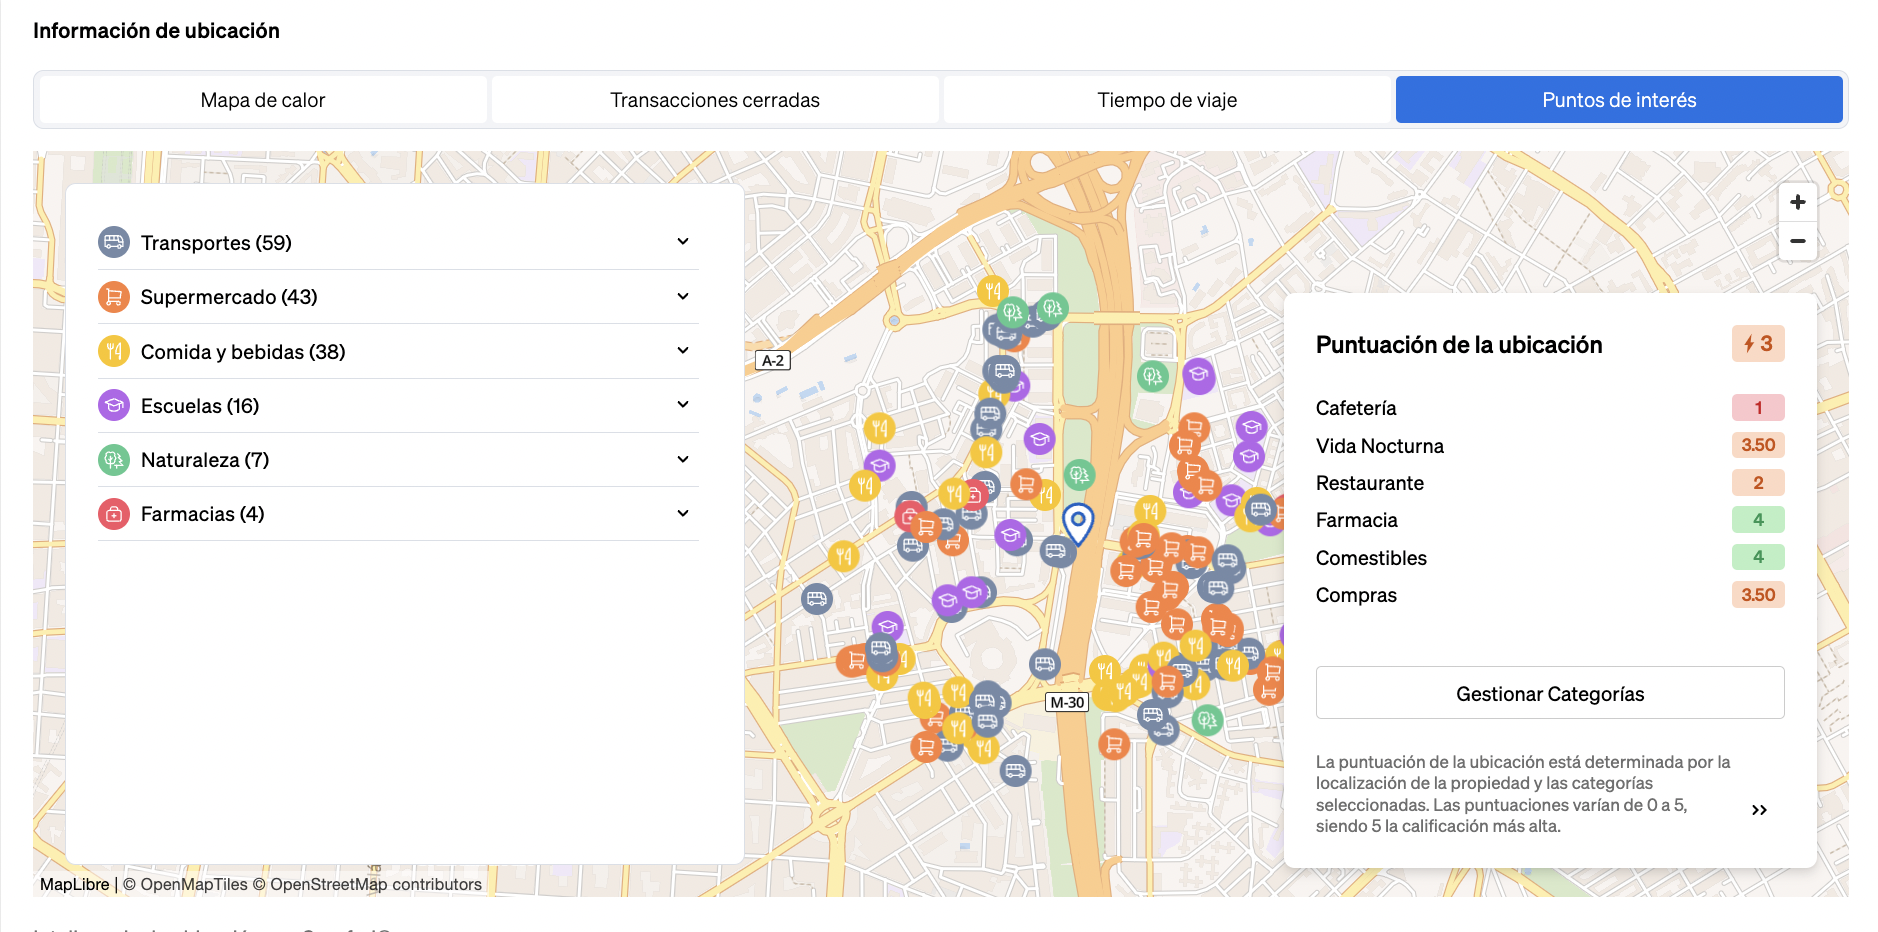Zoom in the map with plus button
The width and height of the screenshot is (1878, 932).
coord(1797,202)
